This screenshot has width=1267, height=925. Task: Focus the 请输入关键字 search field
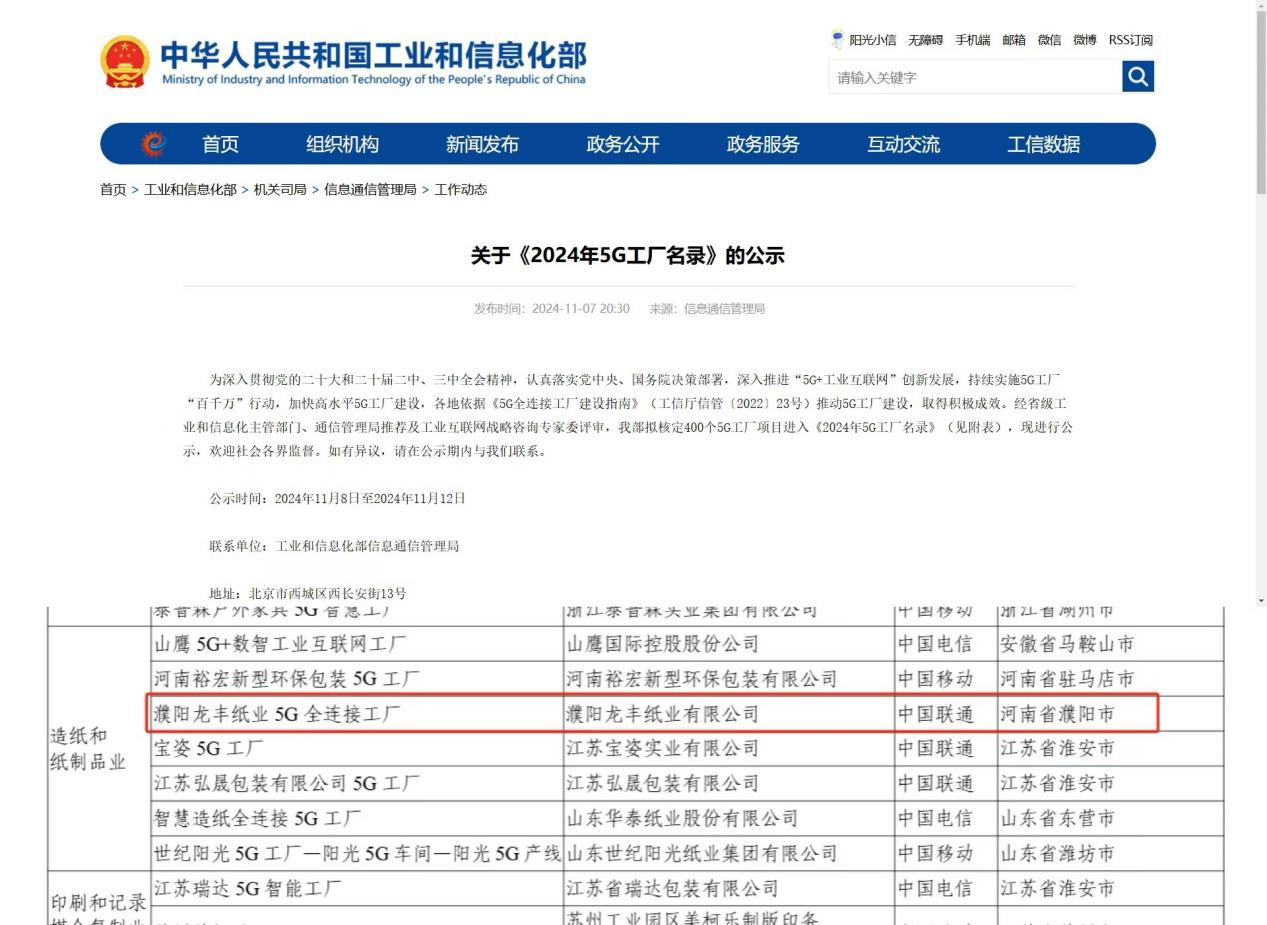tap(975, 77)
